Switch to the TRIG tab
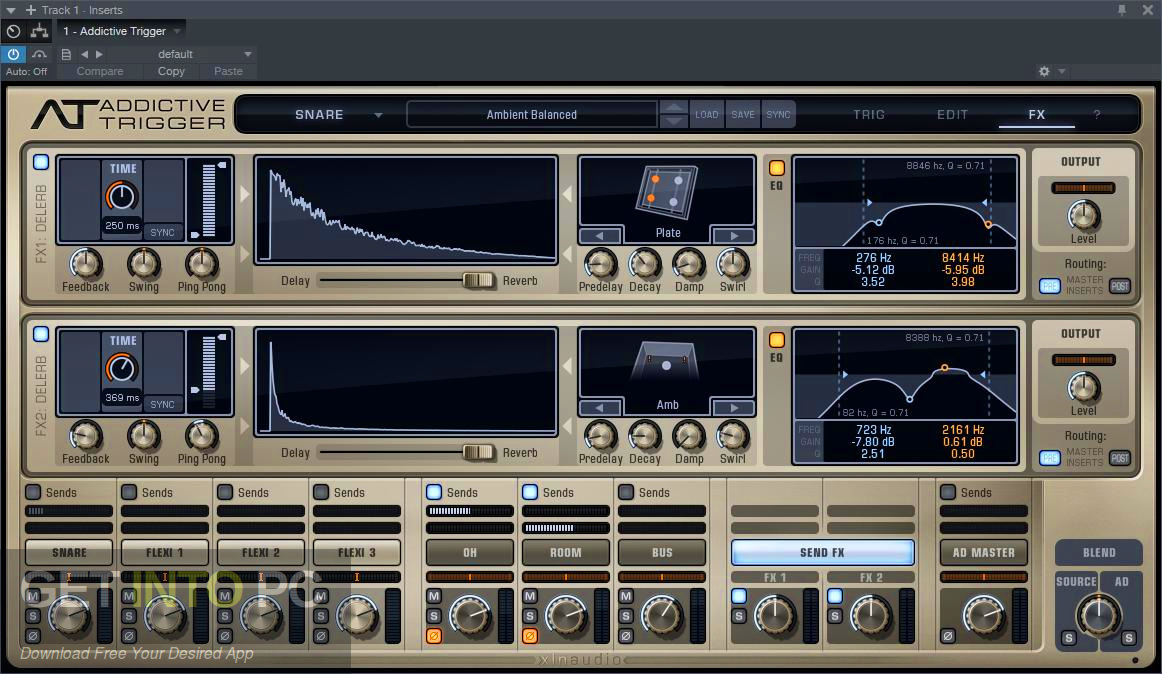The image size is (1162, 674). tap(869, 115)
